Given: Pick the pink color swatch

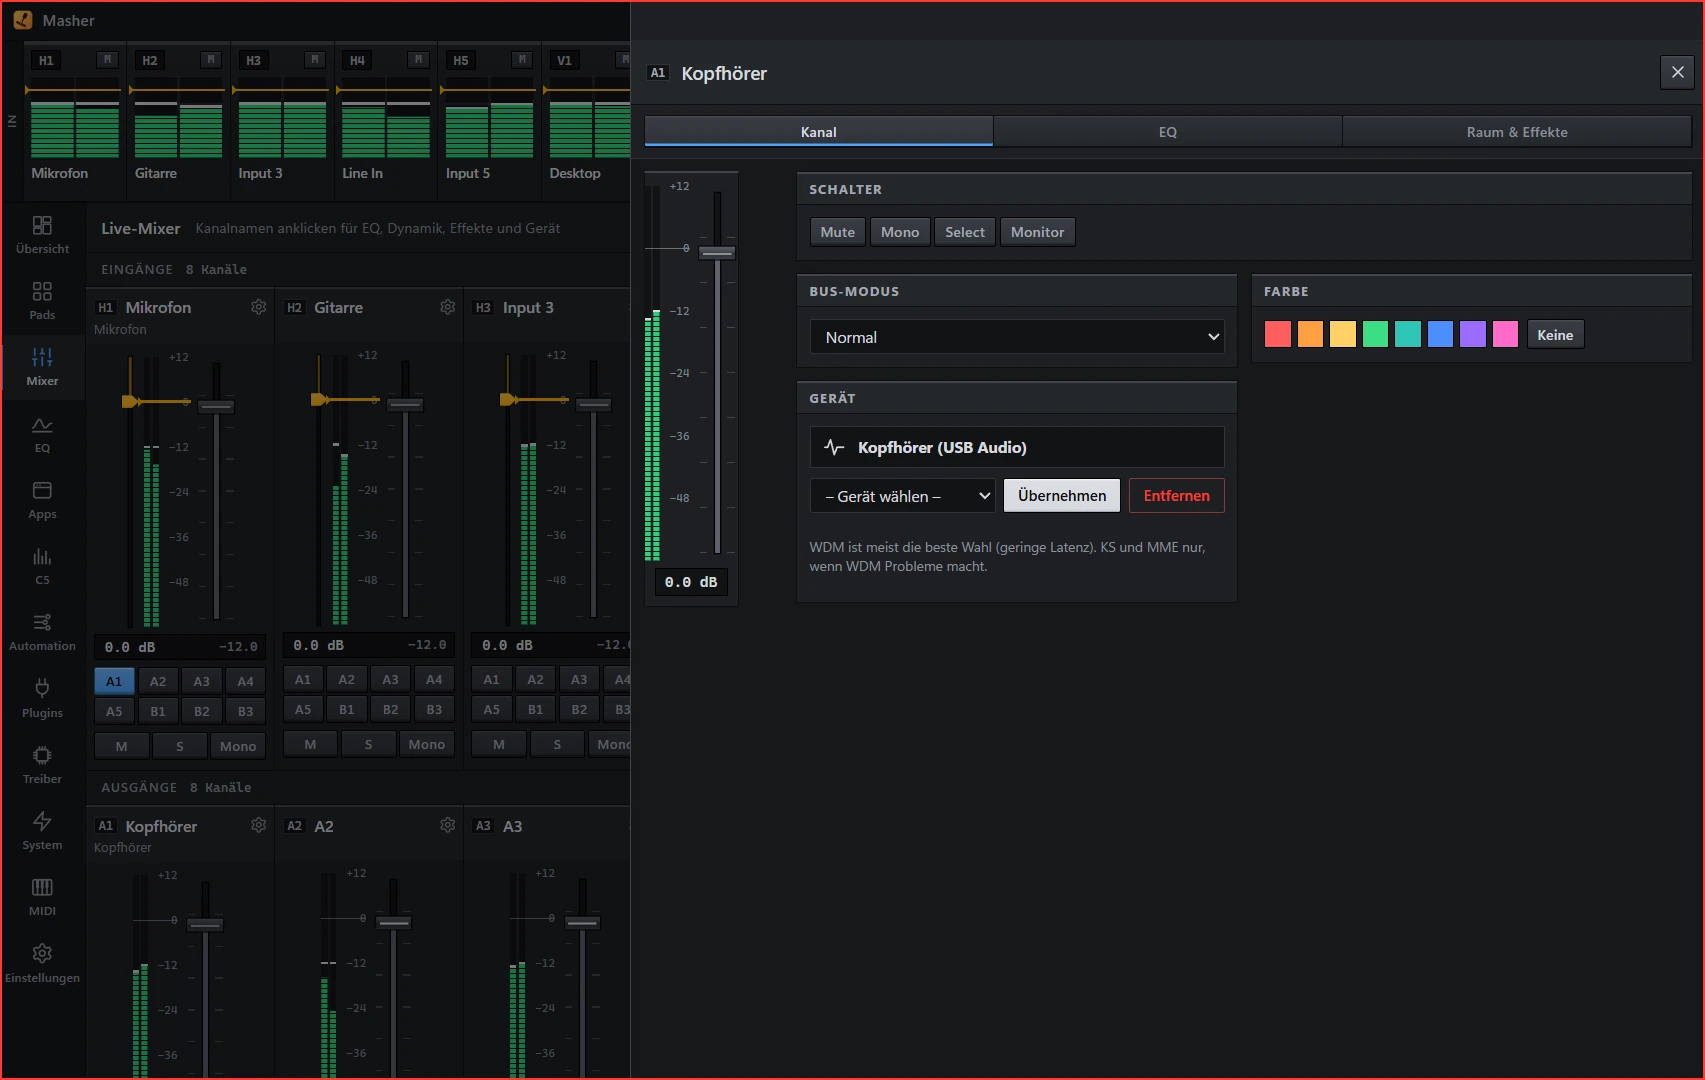Looking at the screenshot, I should (x=1505, y=335).
